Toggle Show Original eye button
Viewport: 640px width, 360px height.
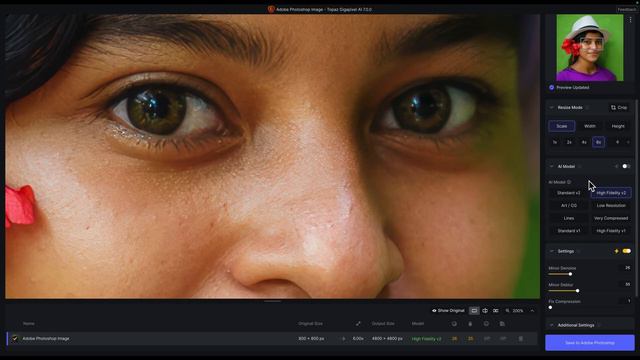(x=448, y=311)
